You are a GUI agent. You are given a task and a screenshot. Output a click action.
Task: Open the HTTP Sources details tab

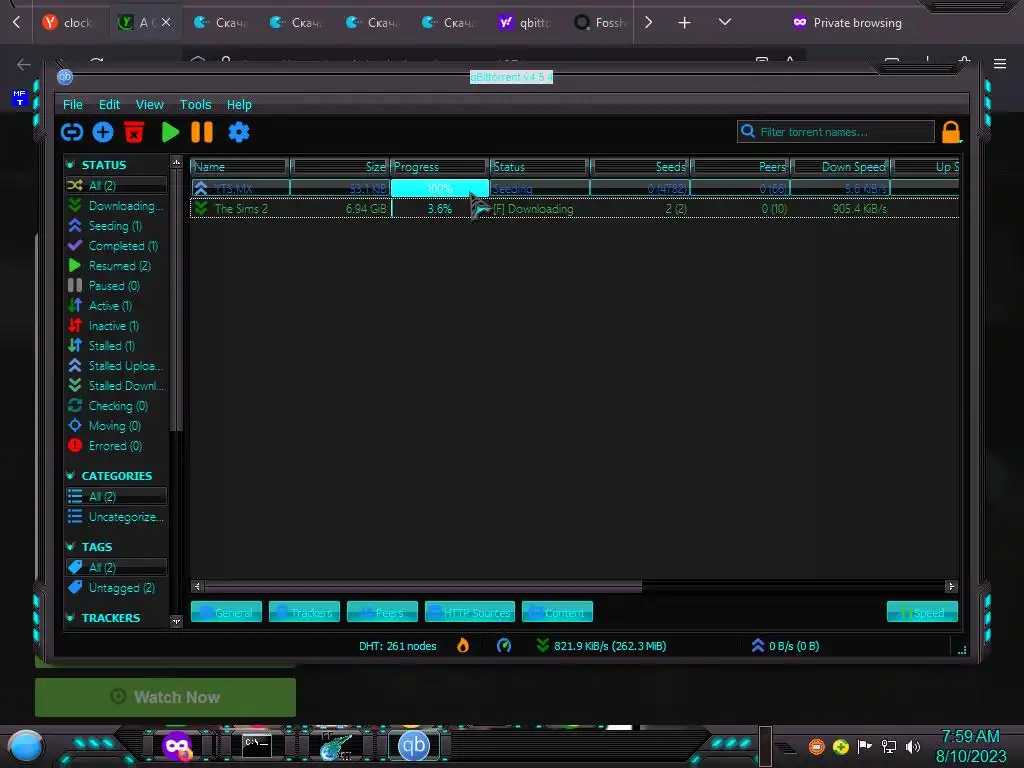coord(470,613)
